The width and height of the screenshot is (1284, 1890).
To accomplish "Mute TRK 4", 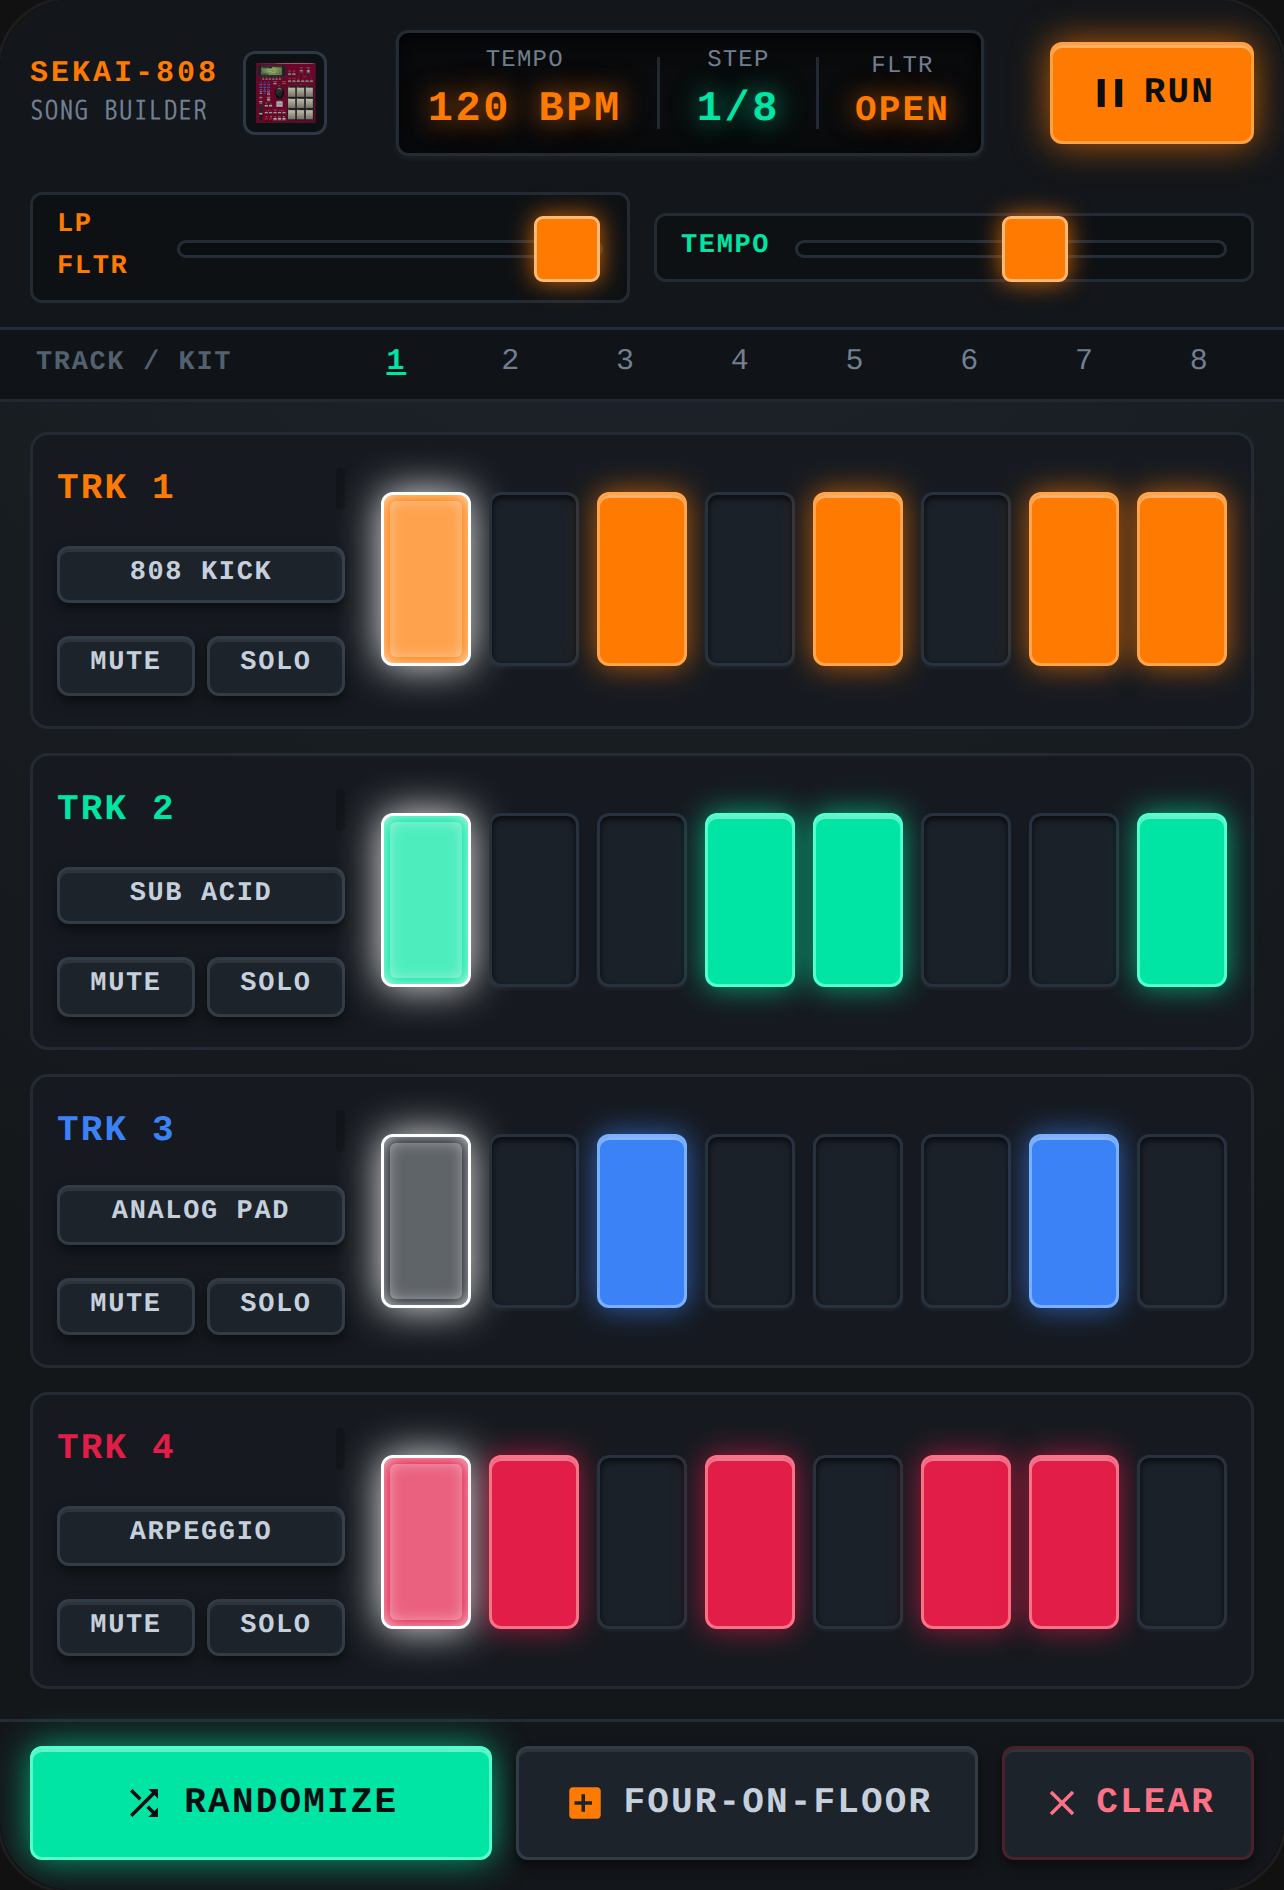I will pos(126,1627).
